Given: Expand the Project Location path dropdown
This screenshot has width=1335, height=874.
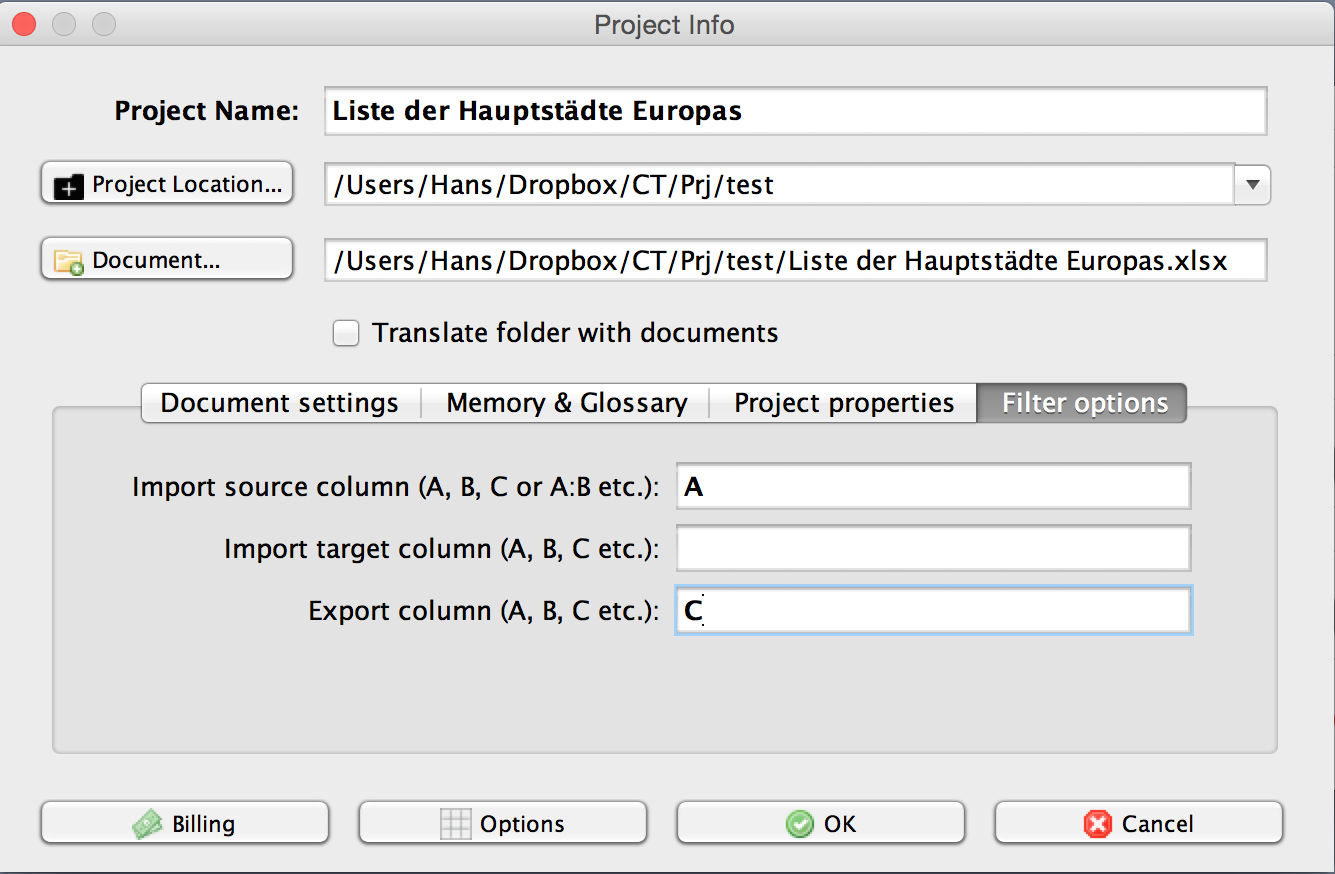Looking at the screenshot, I should [x=1253, y=185].
